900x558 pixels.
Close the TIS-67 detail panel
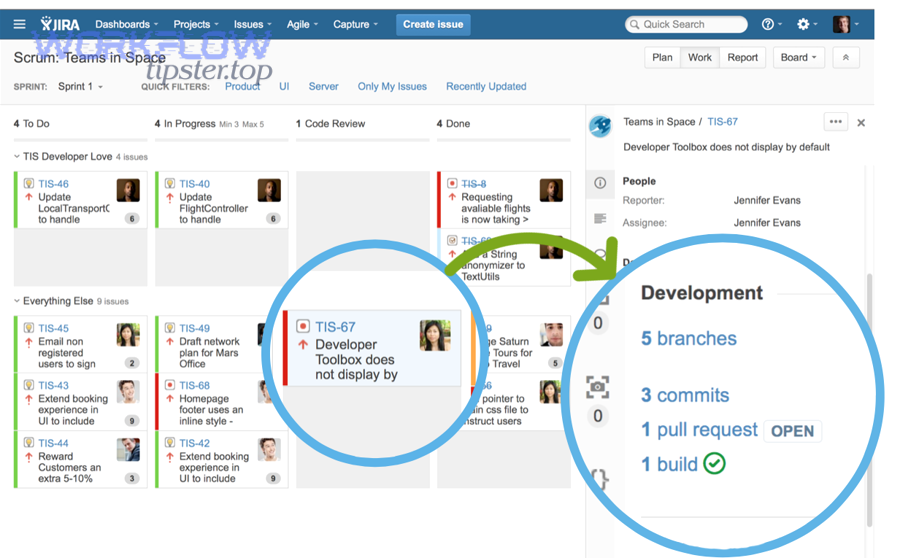click(861, 122)
